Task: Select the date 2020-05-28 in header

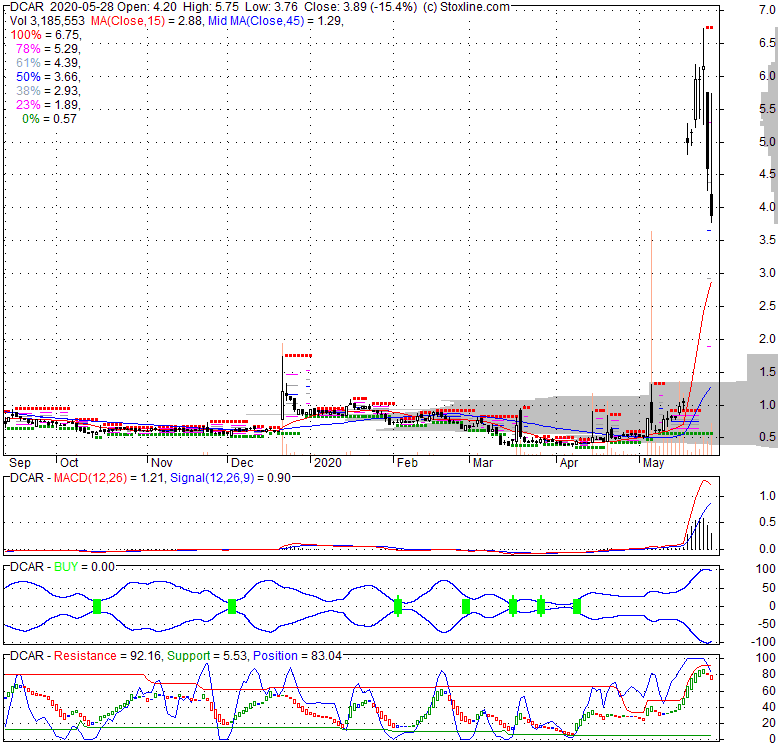Action: coord(82,7)
